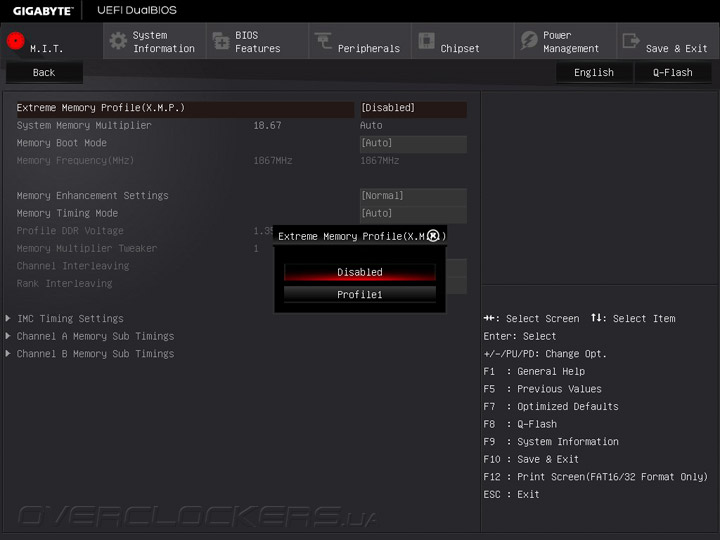Open the Peripherals tab
This screenshot has height=540, width=720.
point(360,41)
